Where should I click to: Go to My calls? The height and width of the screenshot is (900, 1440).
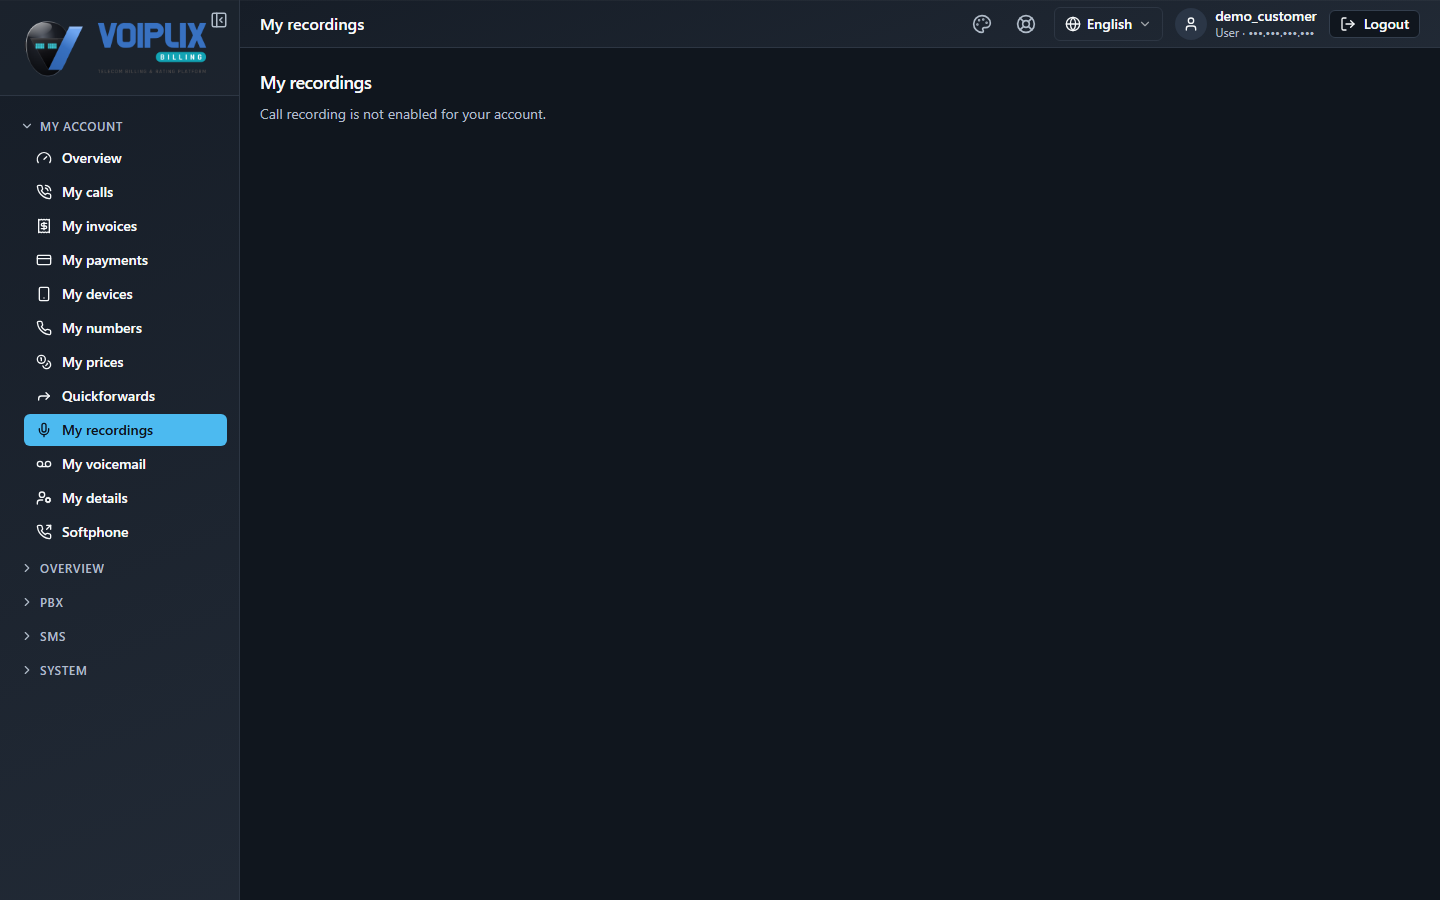click(x=125, y=192)
